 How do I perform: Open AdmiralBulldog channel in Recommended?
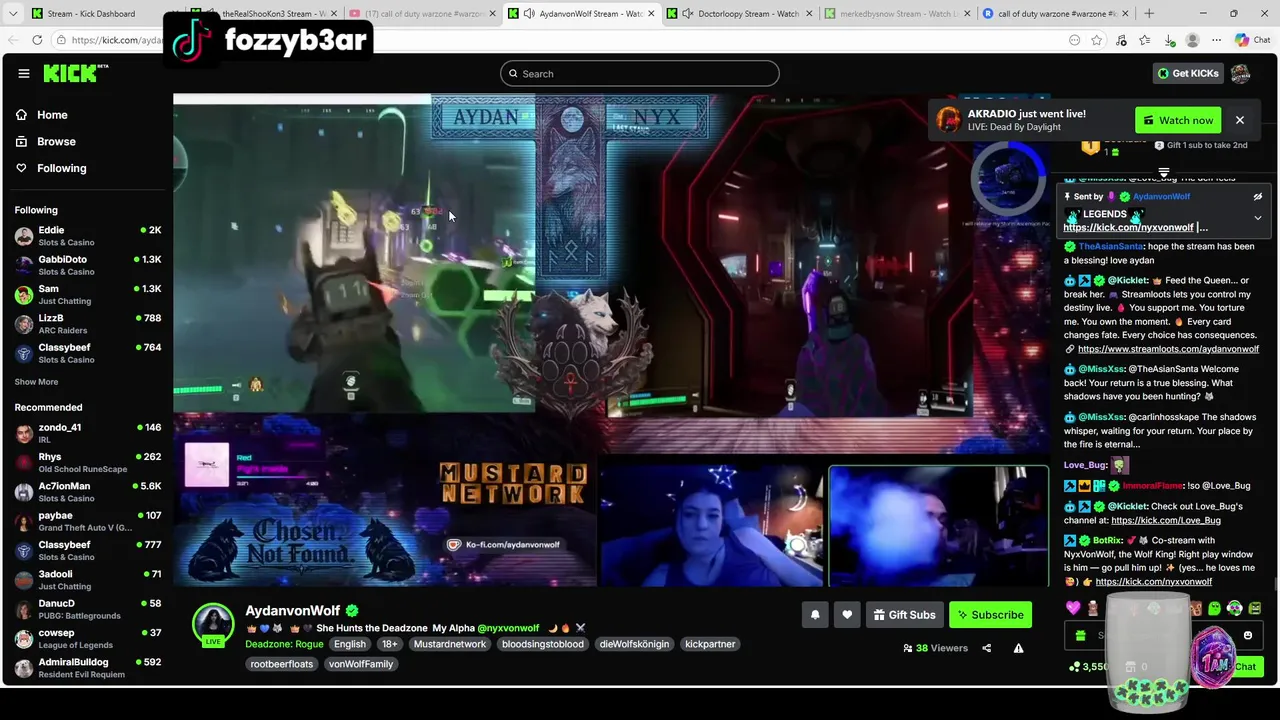click(x=88, y=668)
